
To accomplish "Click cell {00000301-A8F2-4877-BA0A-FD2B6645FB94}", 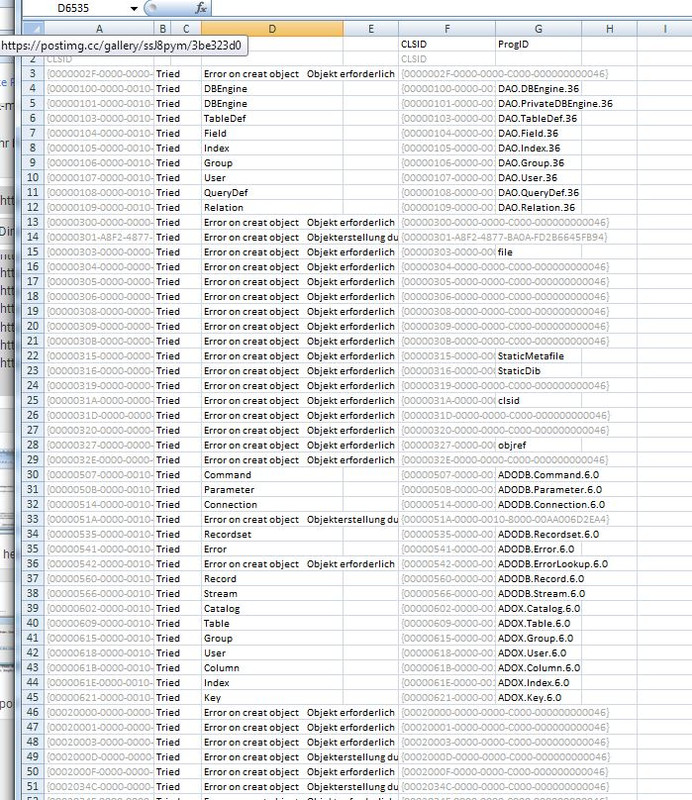I will click(x=504, y=237).
